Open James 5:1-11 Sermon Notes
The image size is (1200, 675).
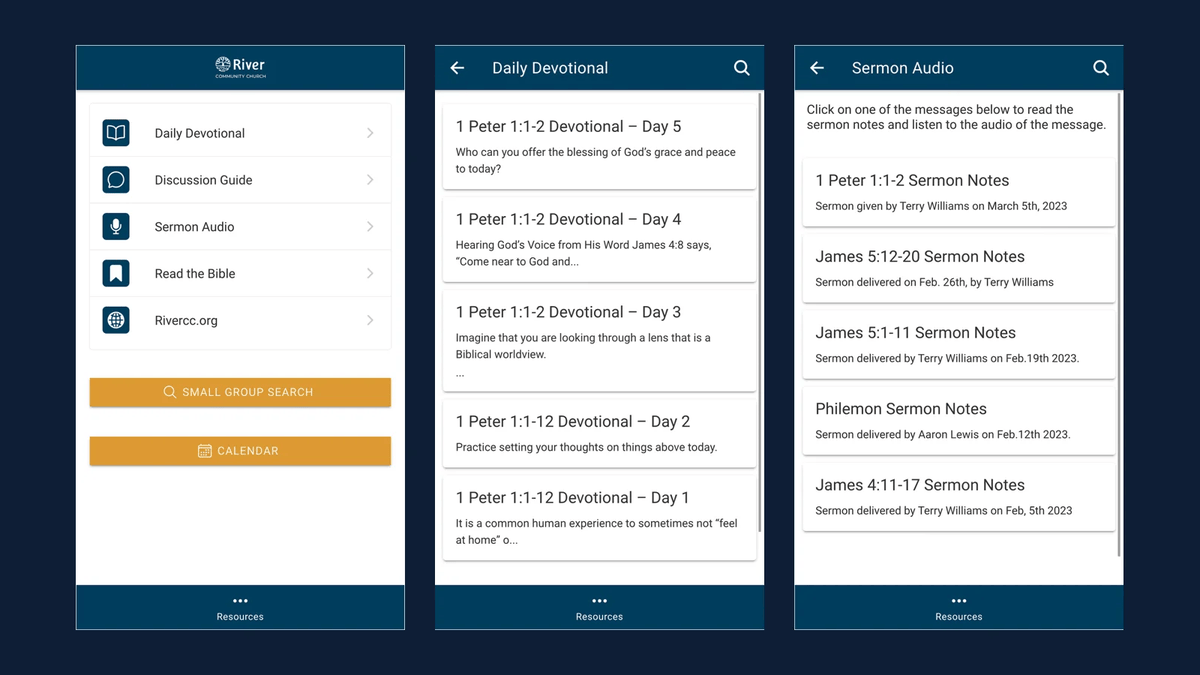[x=958, y=344]
